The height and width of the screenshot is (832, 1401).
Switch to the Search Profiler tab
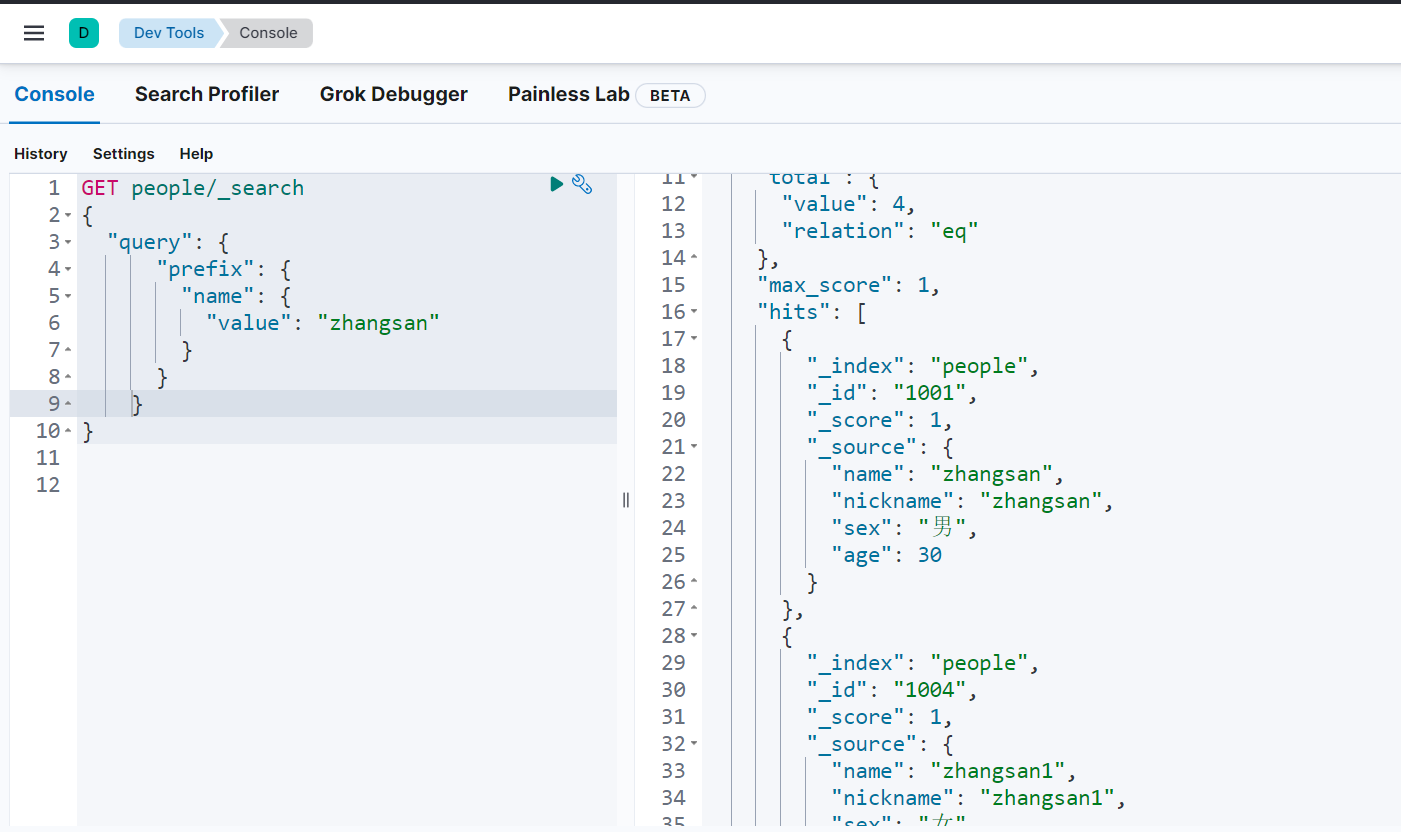point(207,94)
